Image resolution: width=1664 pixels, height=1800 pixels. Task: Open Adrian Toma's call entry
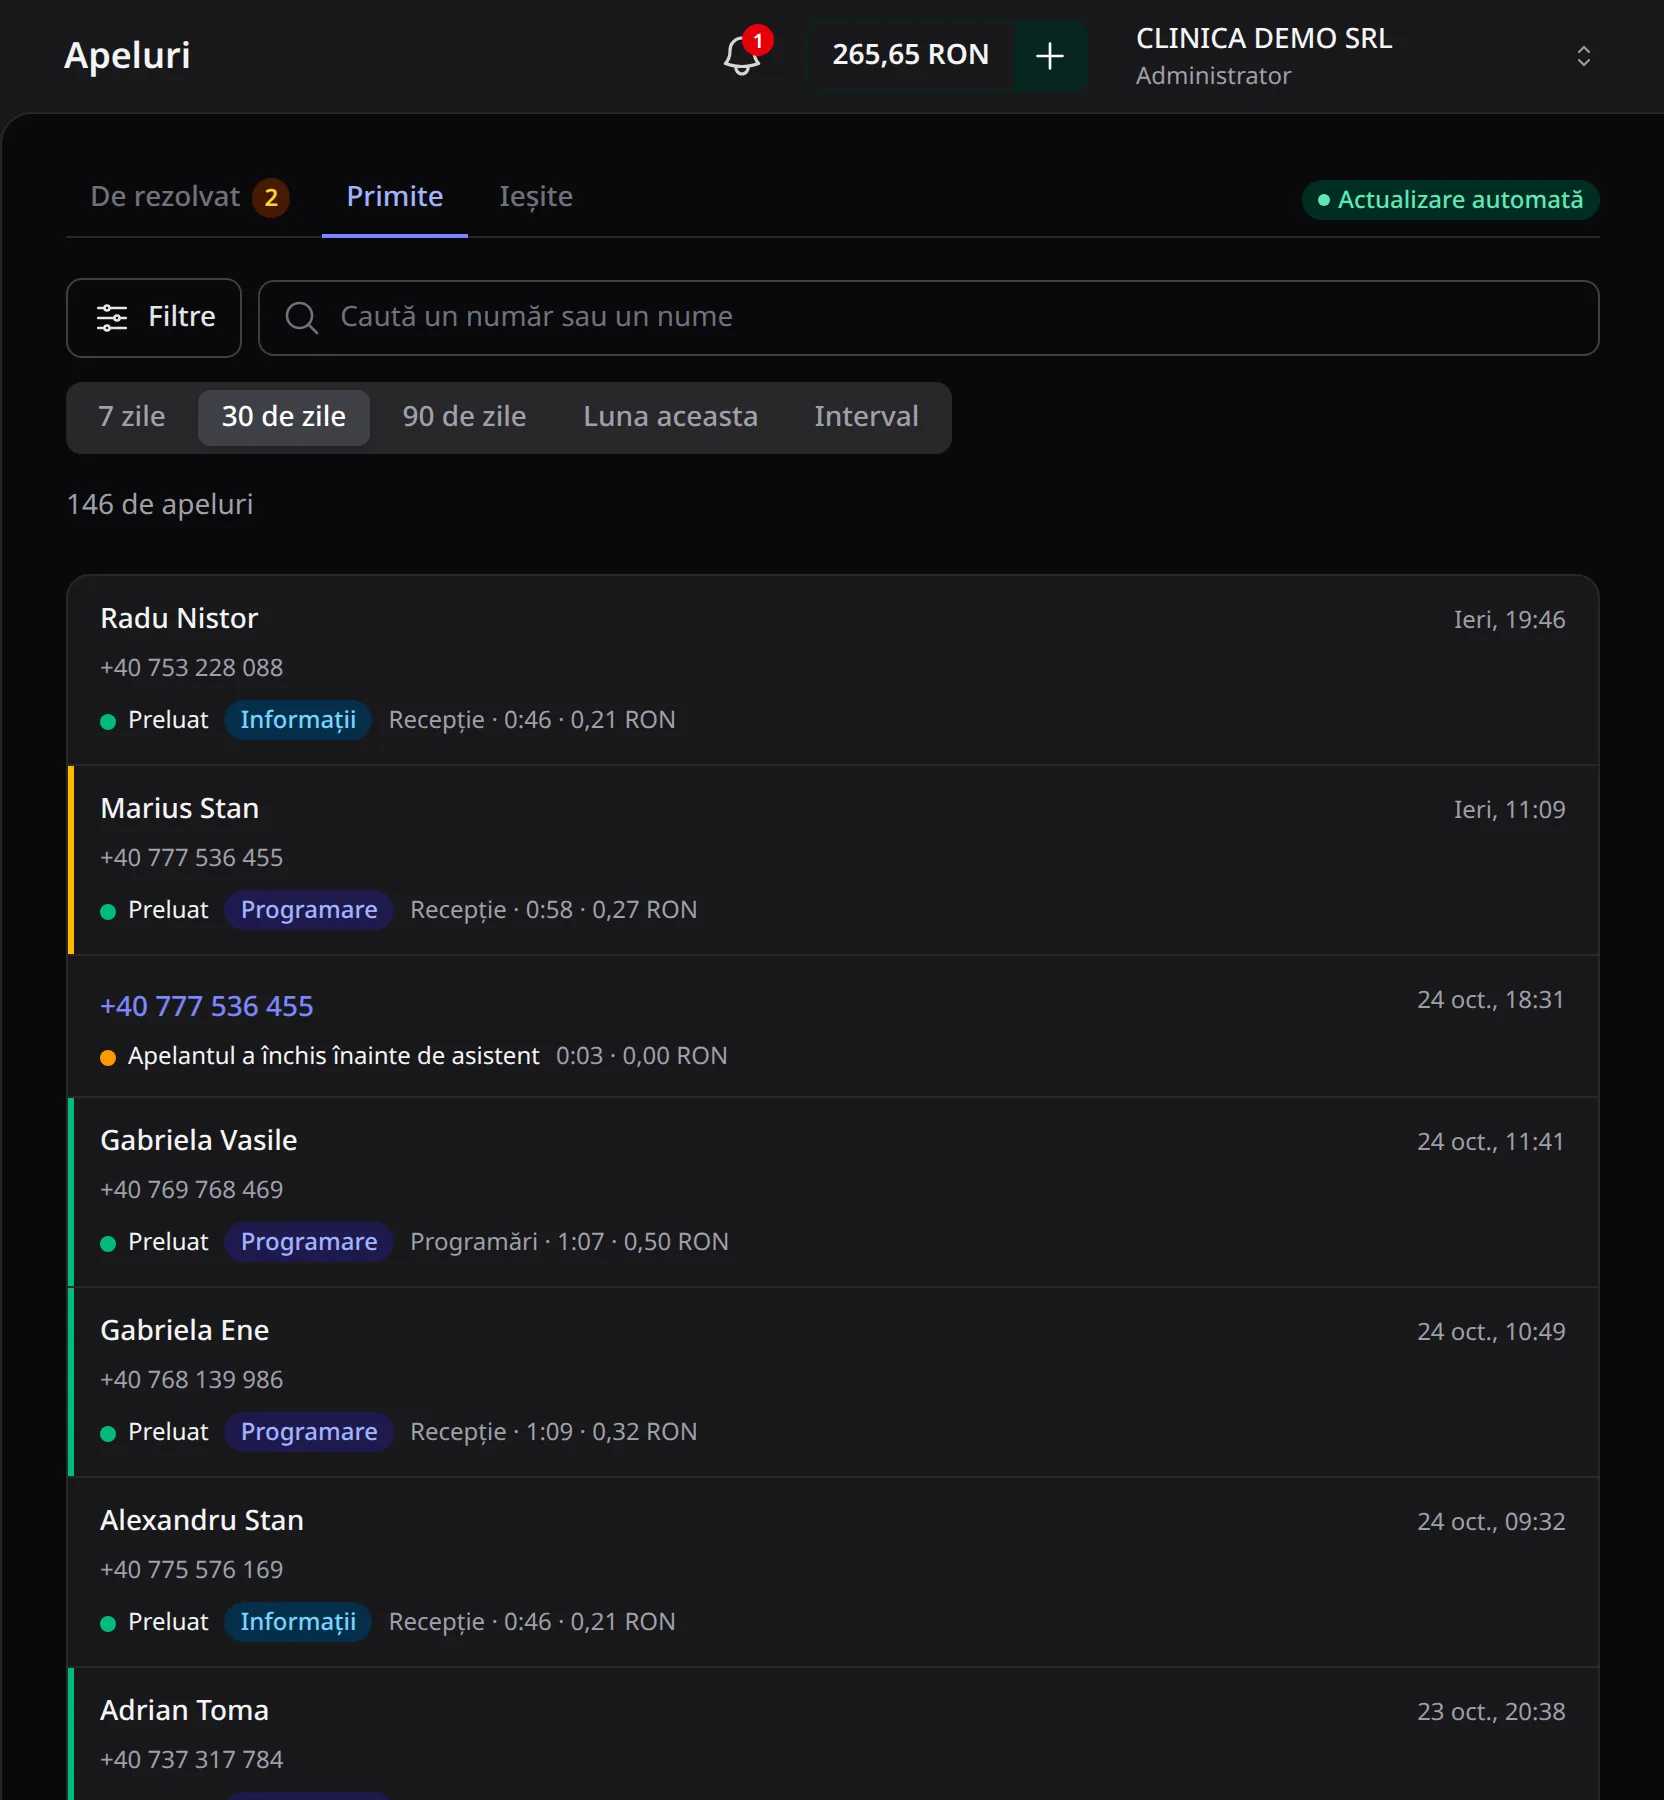click(x=833, y=1734)
